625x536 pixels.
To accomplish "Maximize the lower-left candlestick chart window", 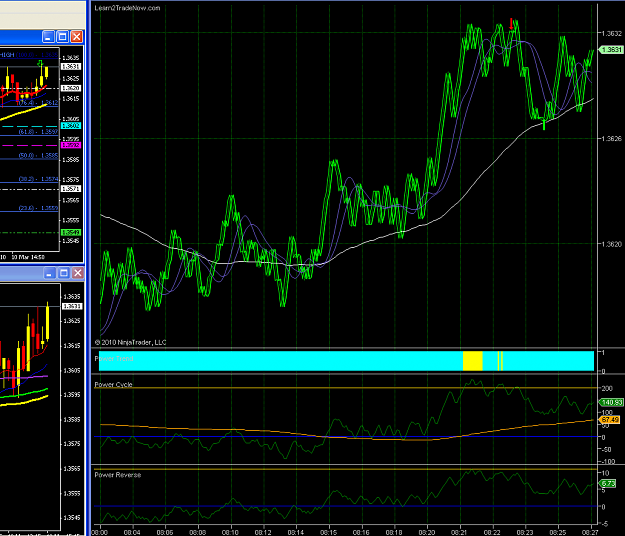I will pos(64,273).
